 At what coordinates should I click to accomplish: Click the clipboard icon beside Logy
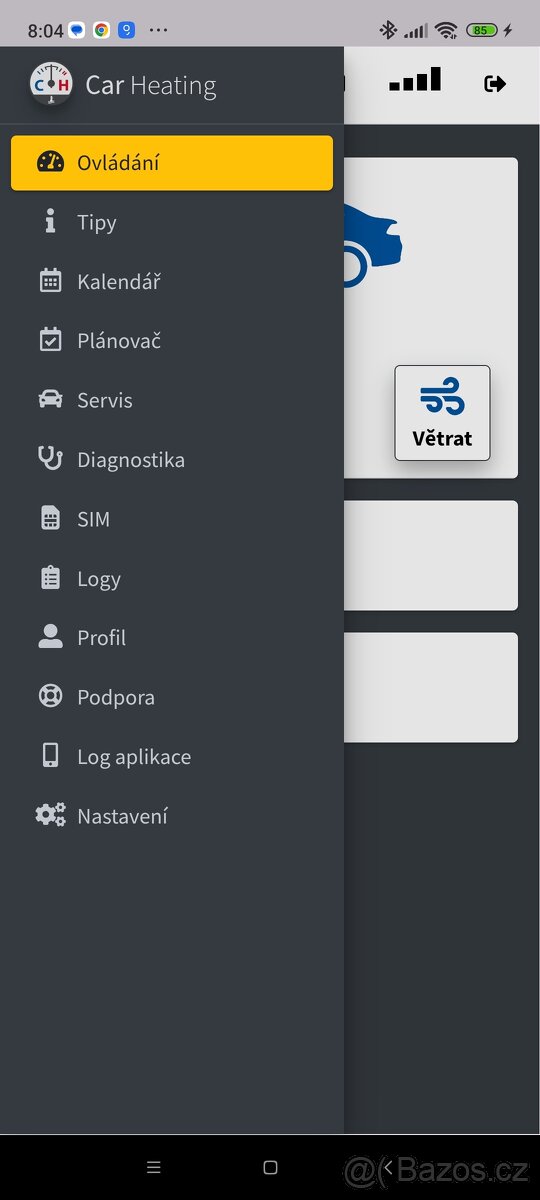tap(50, 578)
